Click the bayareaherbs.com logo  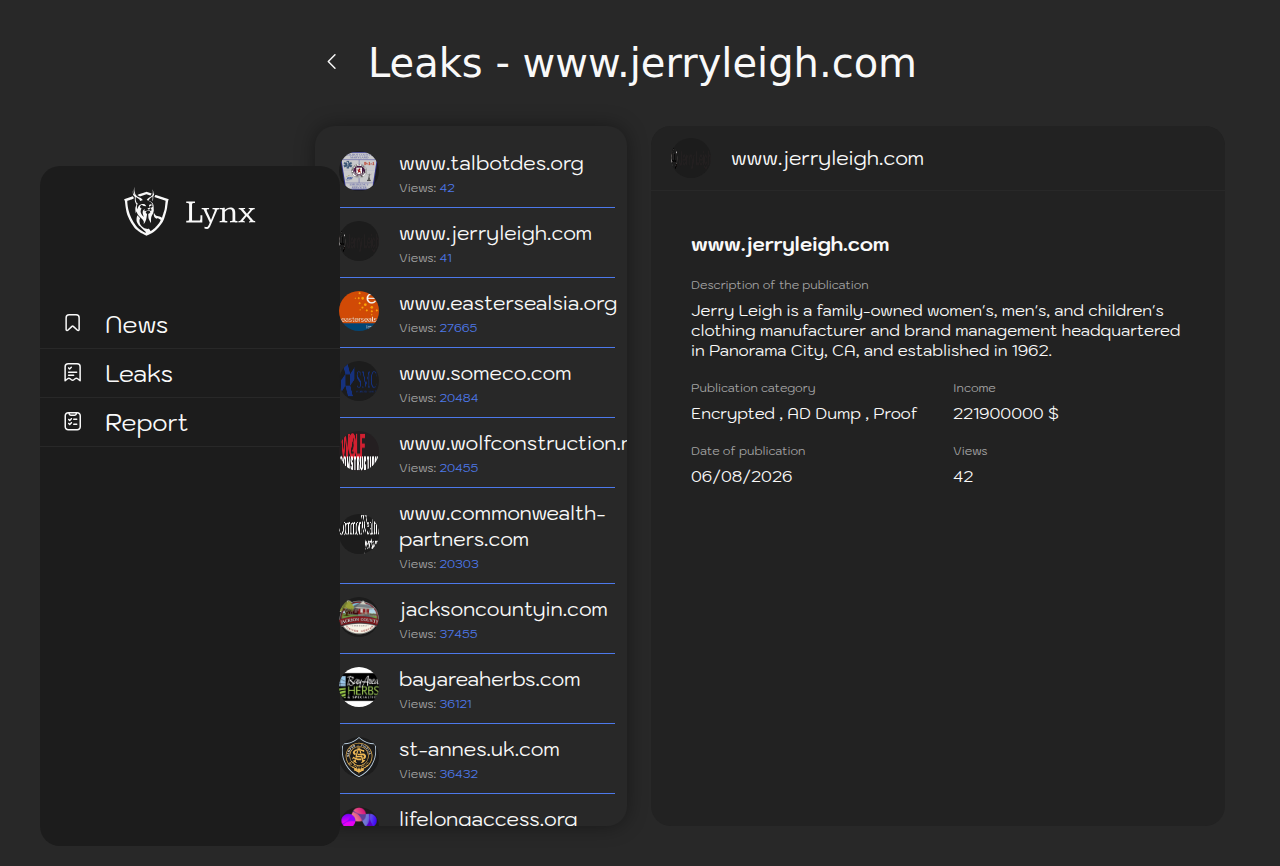pyautogui.click(x=359, y=687)
